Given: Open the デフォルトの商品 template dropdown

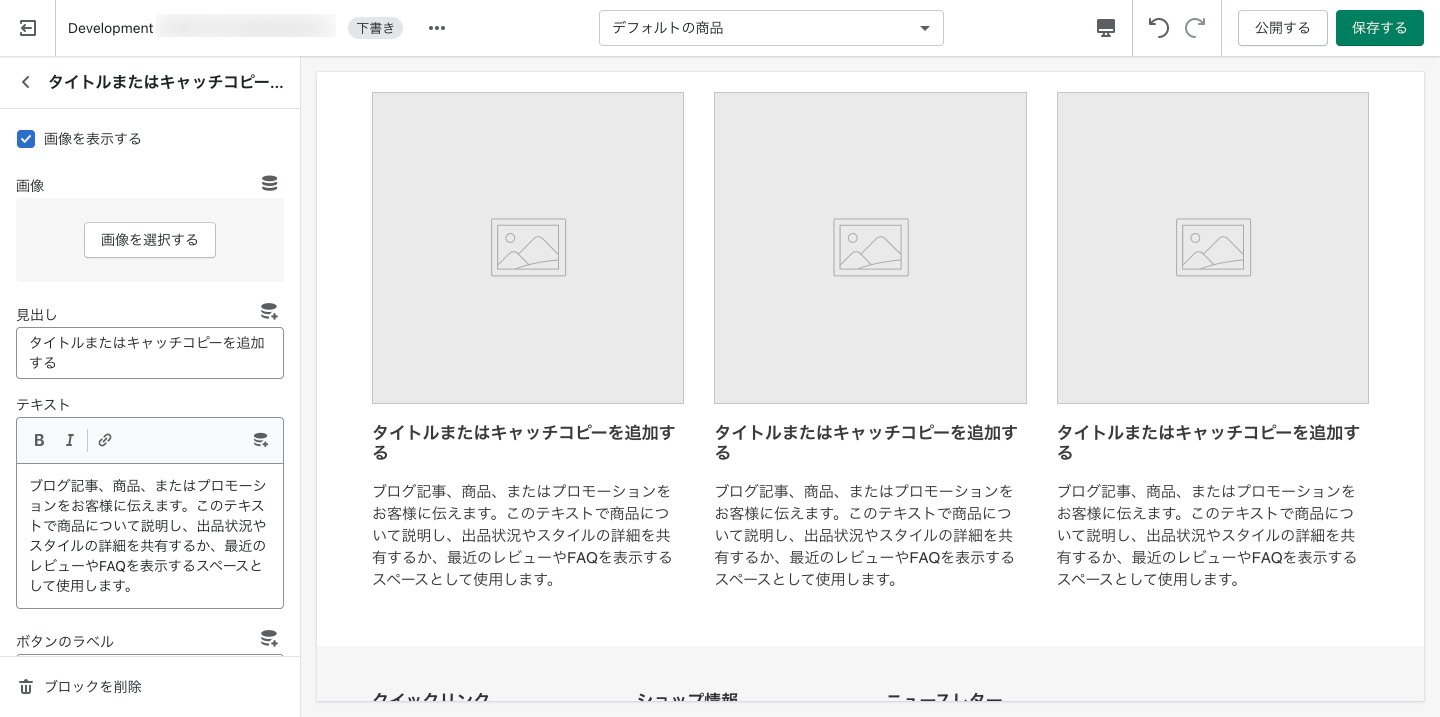Looking at the screenshot, I should point(771,28).
